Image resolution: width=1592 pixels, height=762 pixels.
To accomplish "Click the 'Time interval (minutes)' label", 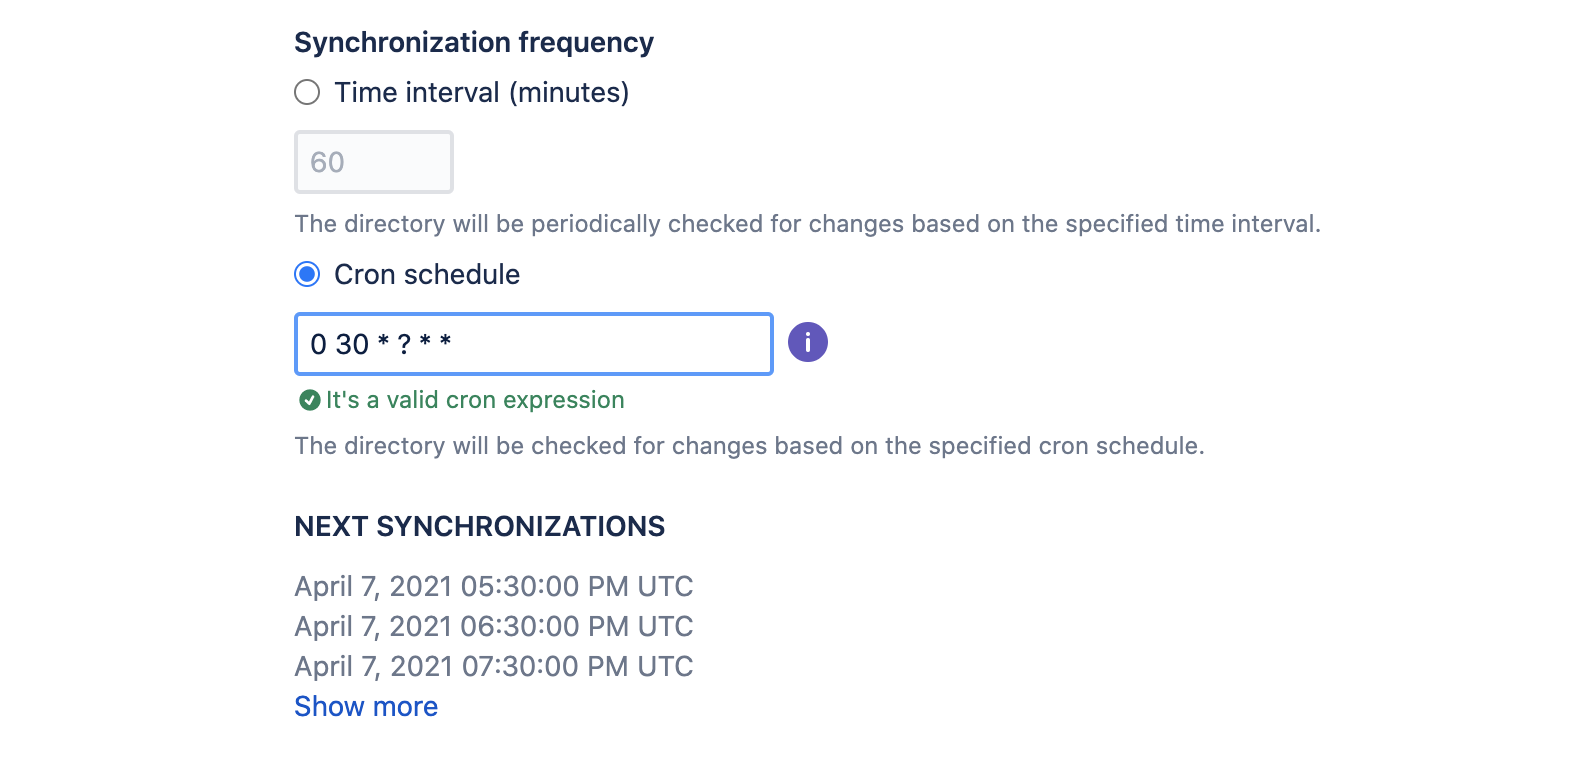I will tap(481, 92).
